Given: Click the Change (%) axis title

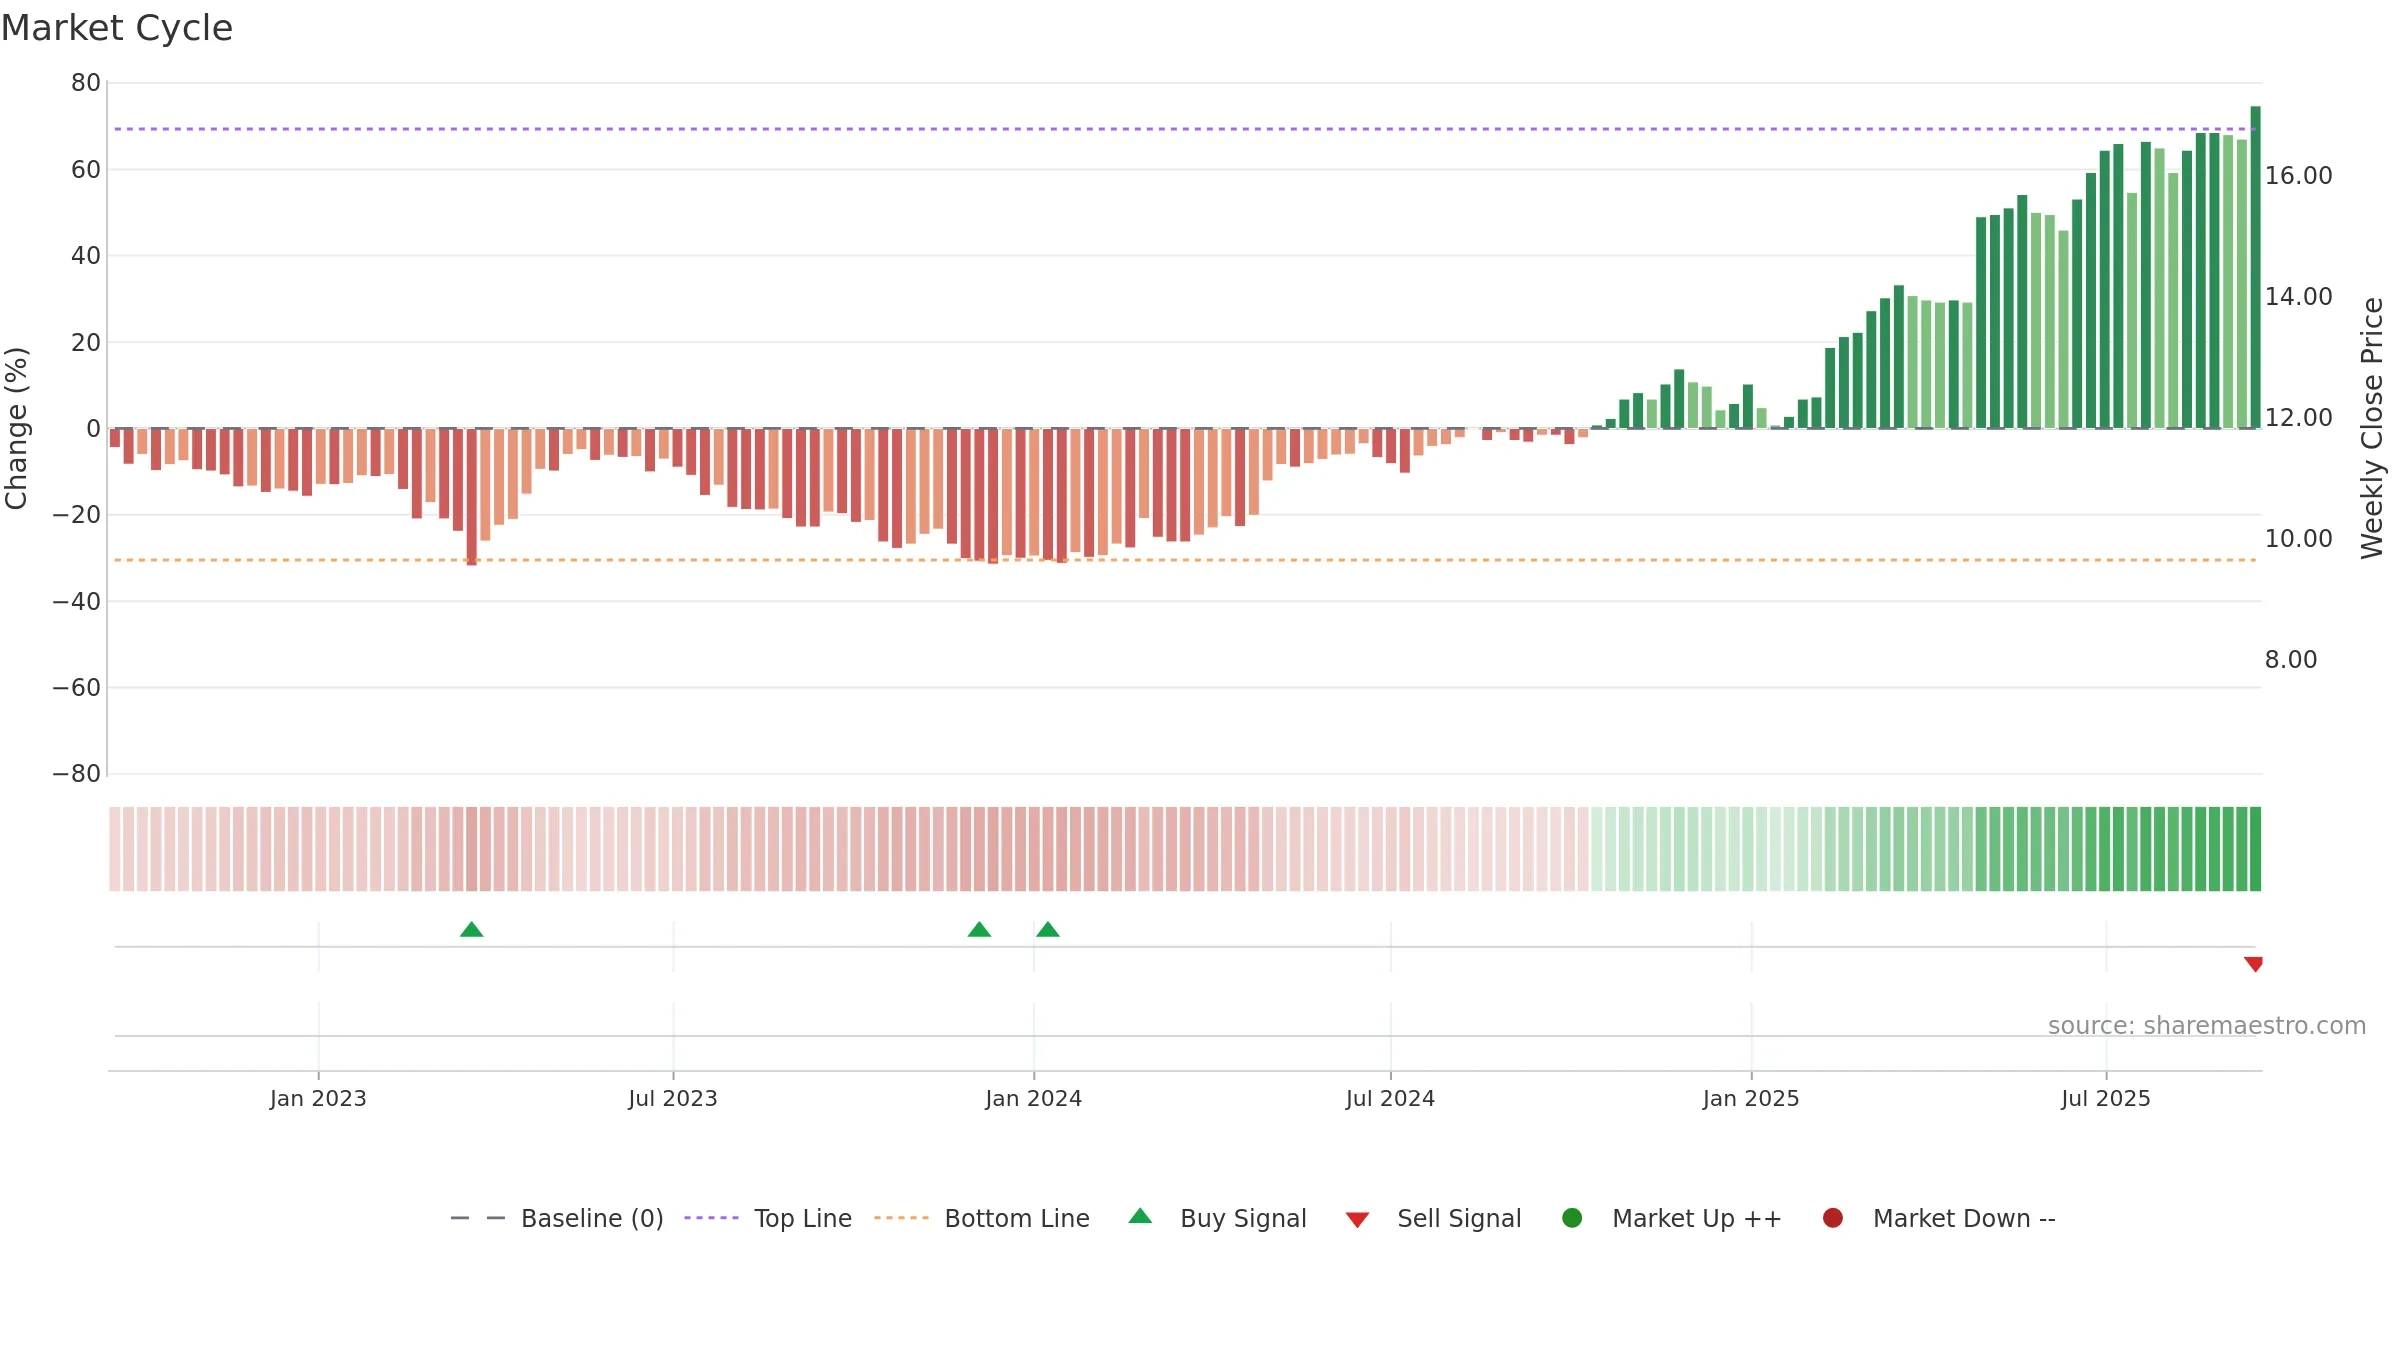Looking at the screenshot, I should pyautogui.click(x=16, y=428).
